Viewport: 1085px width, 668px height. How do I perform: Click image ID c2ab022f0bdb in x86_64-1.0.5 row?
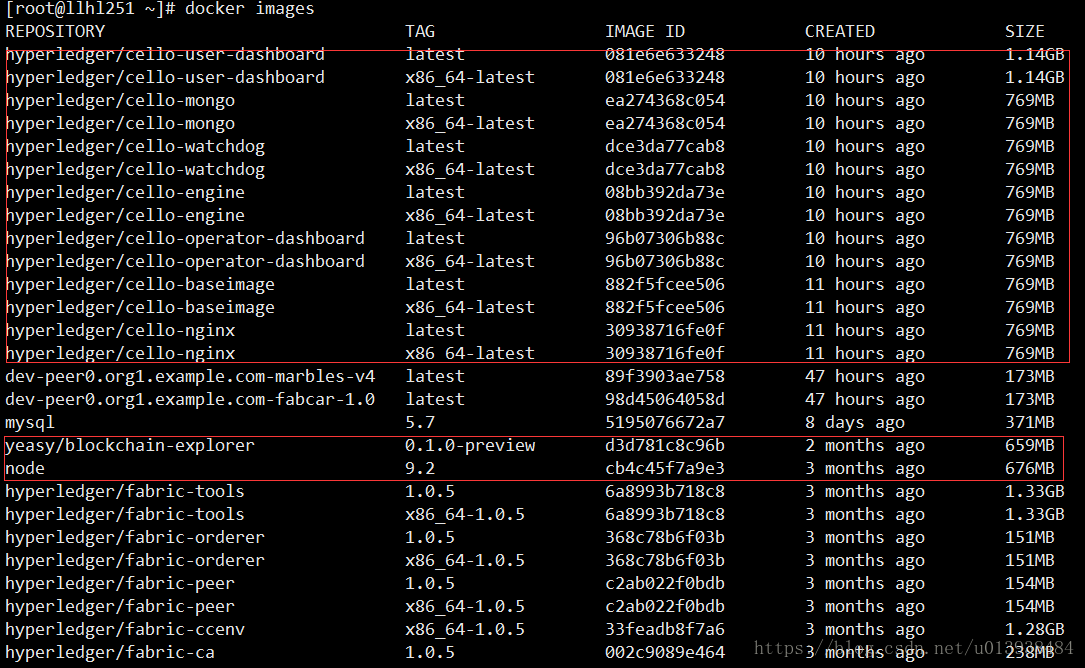click(665, 606)
